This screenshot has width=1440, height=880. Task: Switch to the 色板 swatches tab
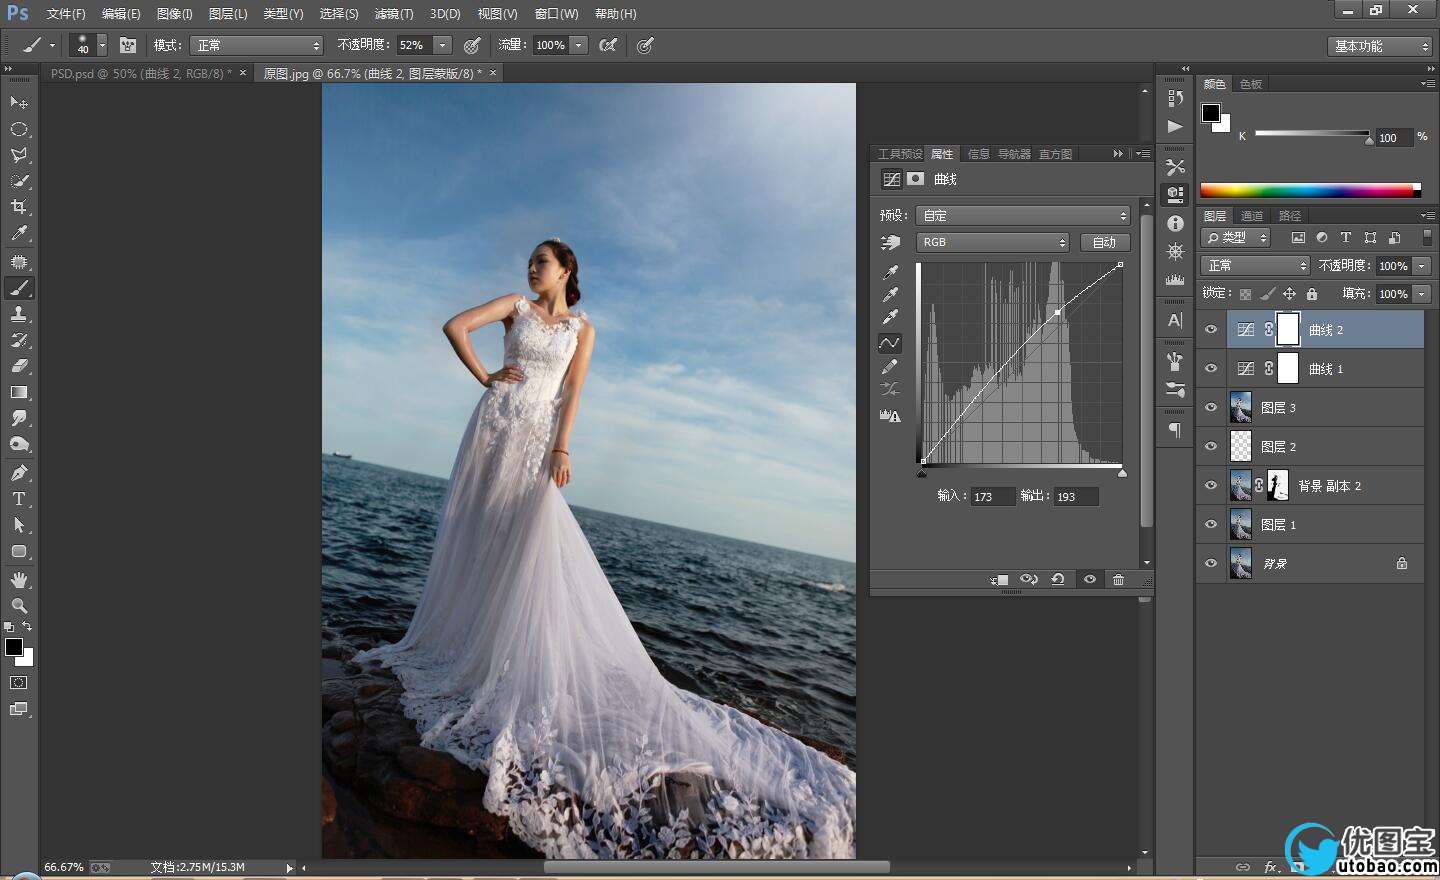[1251, 84]
